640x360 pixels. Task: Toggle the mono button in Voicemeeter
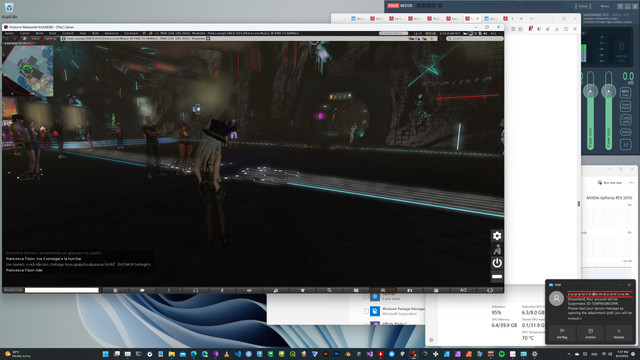click(625, 132)
